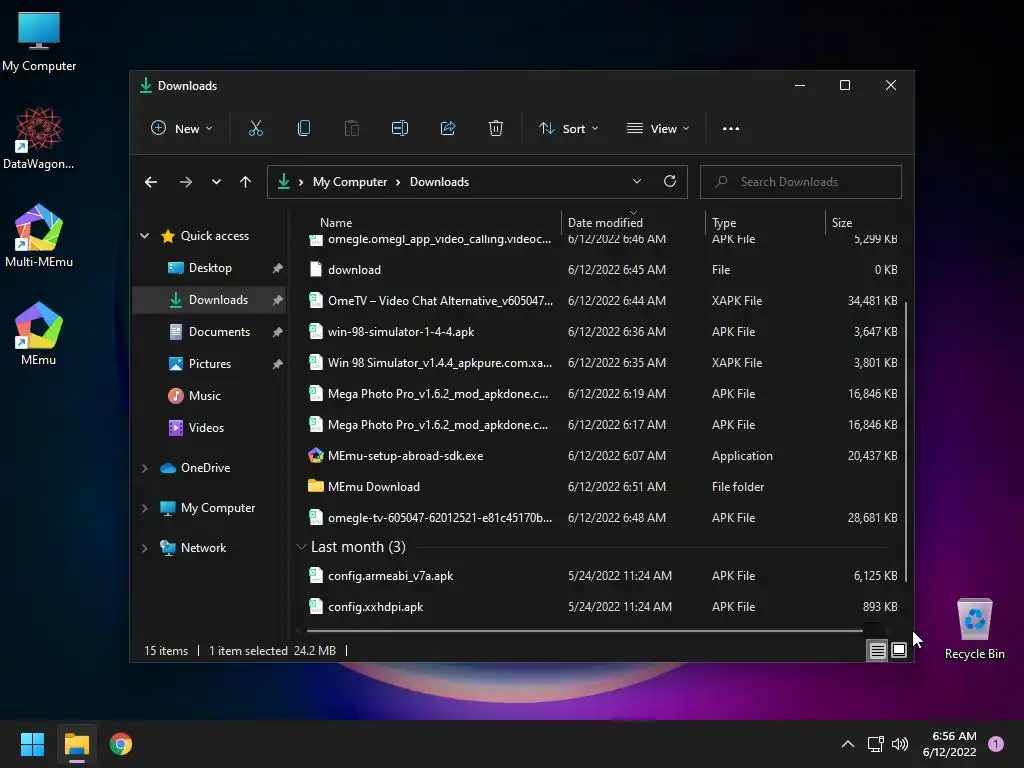The image size is (1024, 768).
Task: Select Desktop in Quick access
Action: pyautogui.click(x=210, y=268)
